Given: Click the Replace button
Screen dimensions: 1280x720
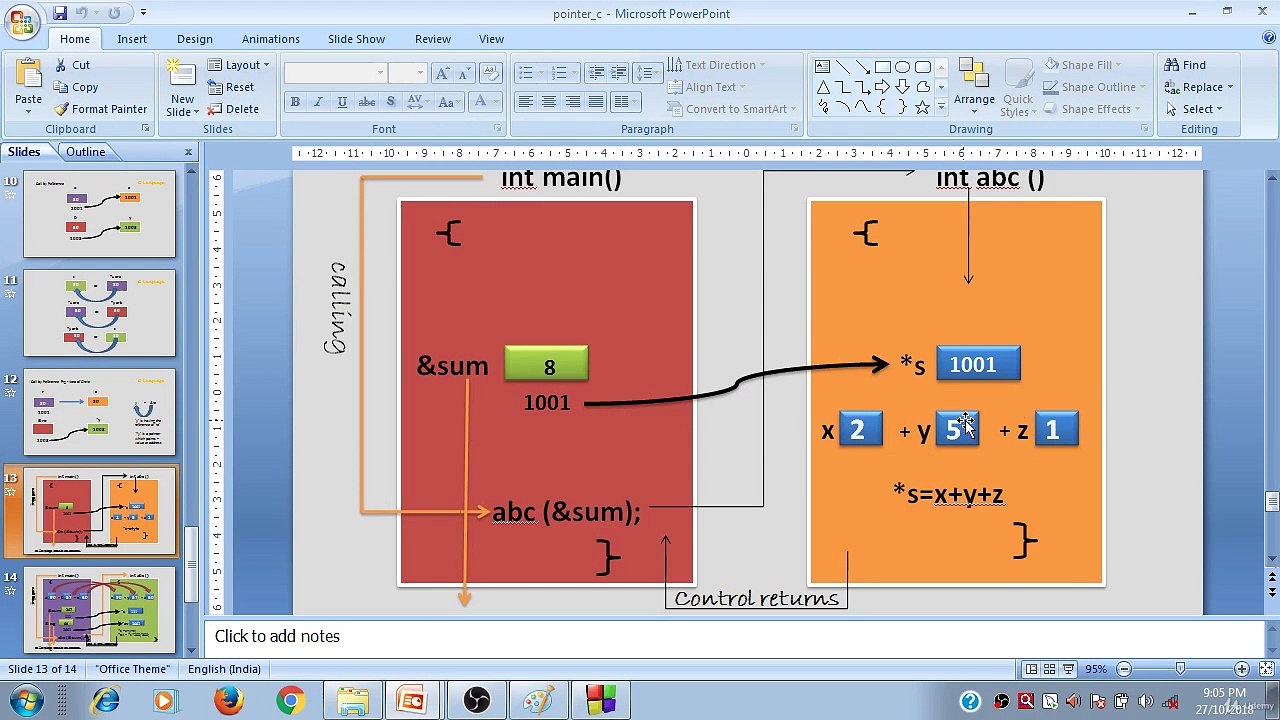Looking at the screenshot, I should tap(1199, 87).
